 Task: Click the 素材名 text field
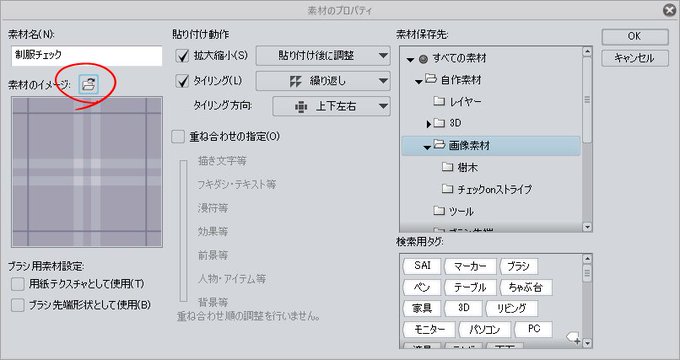pos(87,56)
